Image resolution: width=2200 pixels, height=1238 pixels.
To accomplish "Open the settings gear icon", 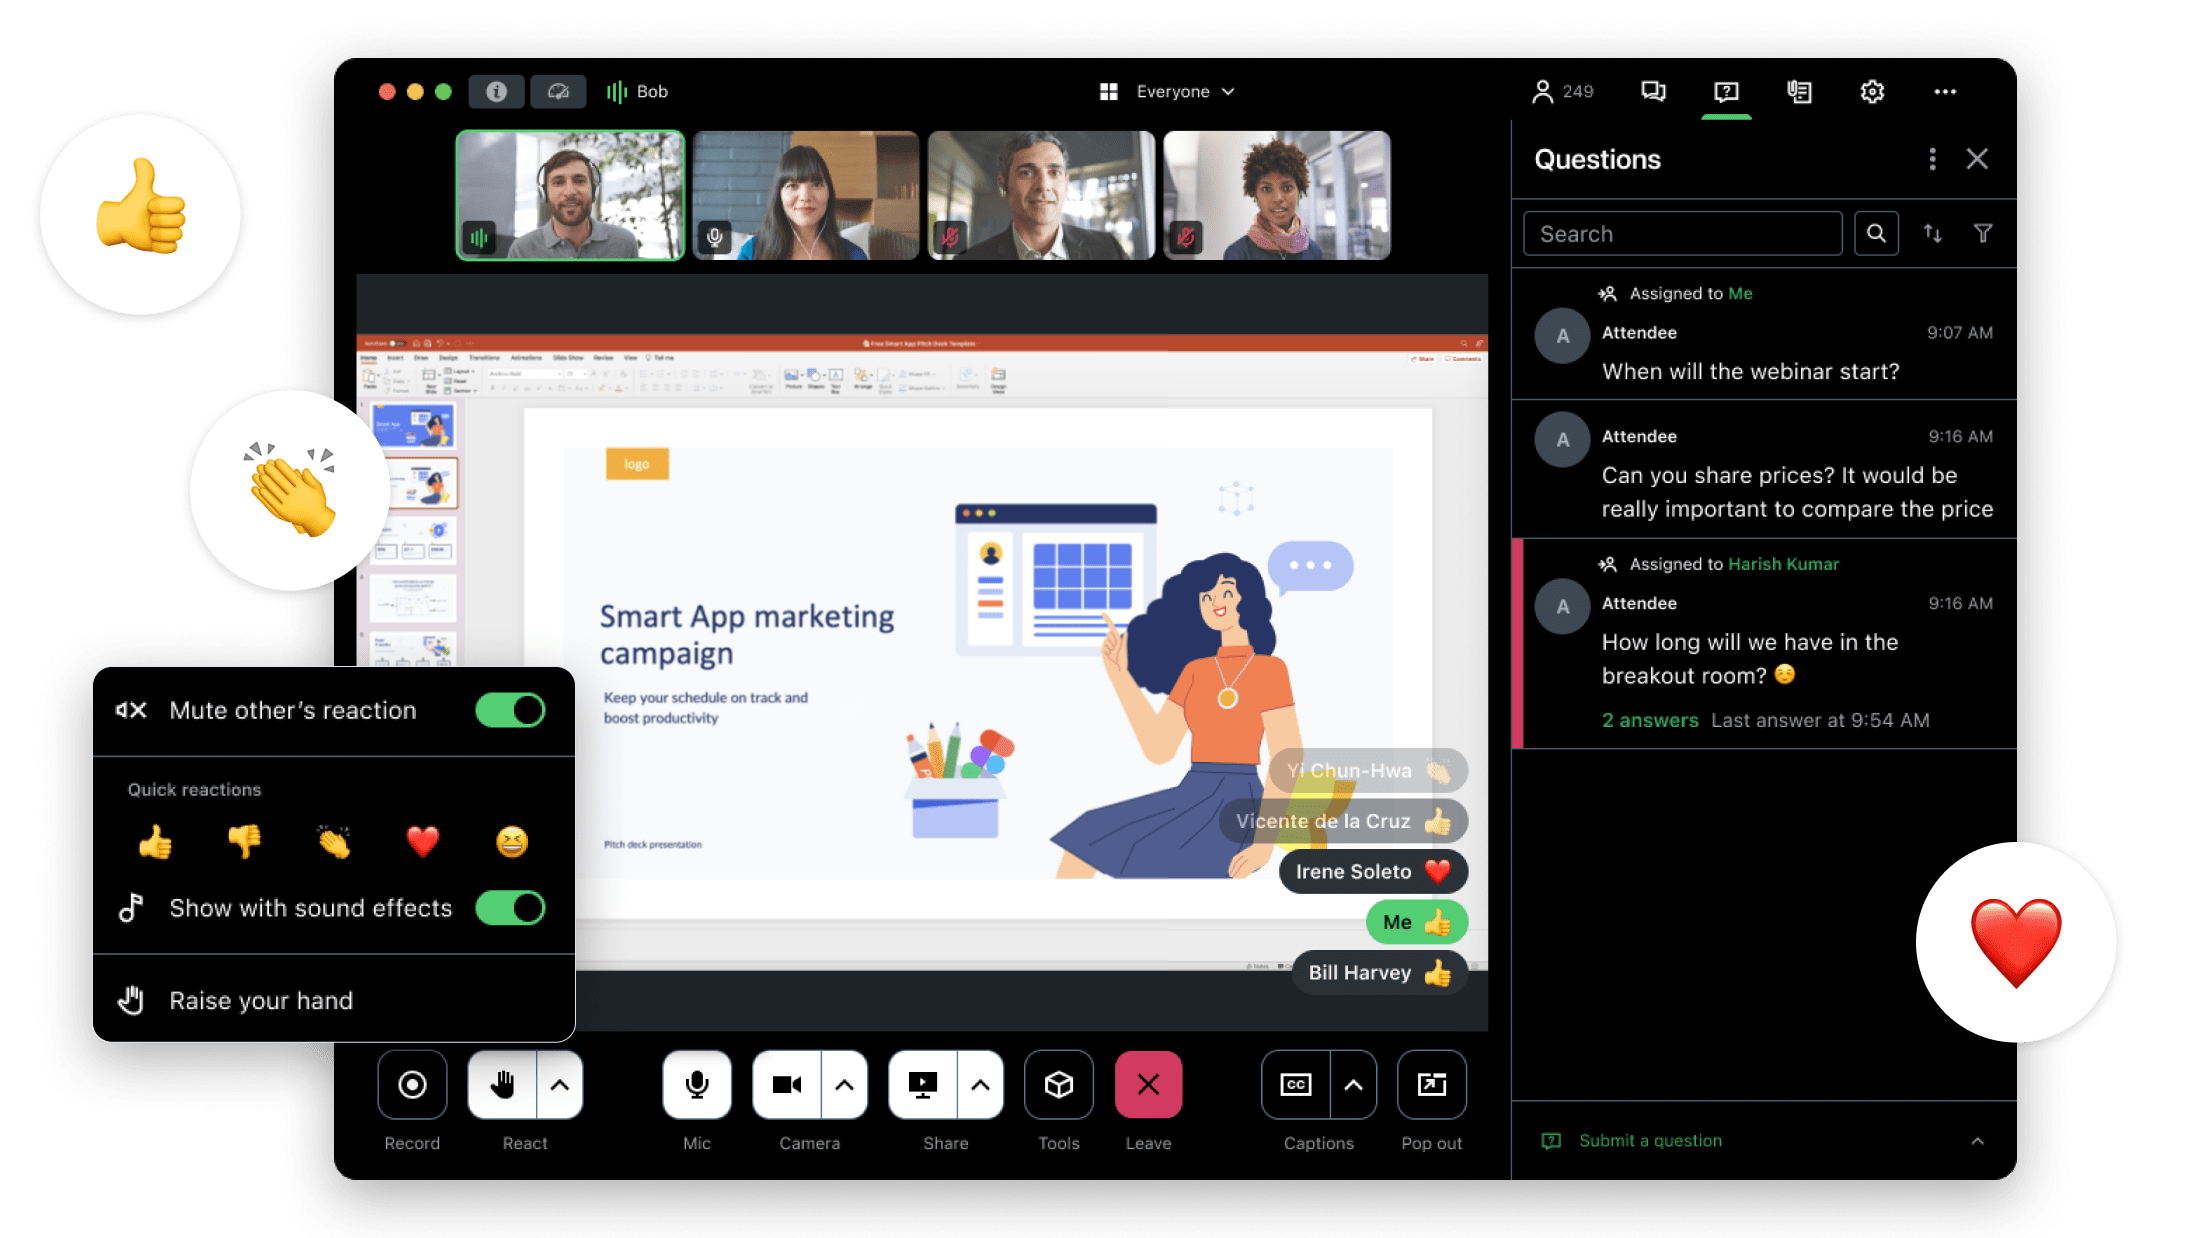I will click(1871, 92).
